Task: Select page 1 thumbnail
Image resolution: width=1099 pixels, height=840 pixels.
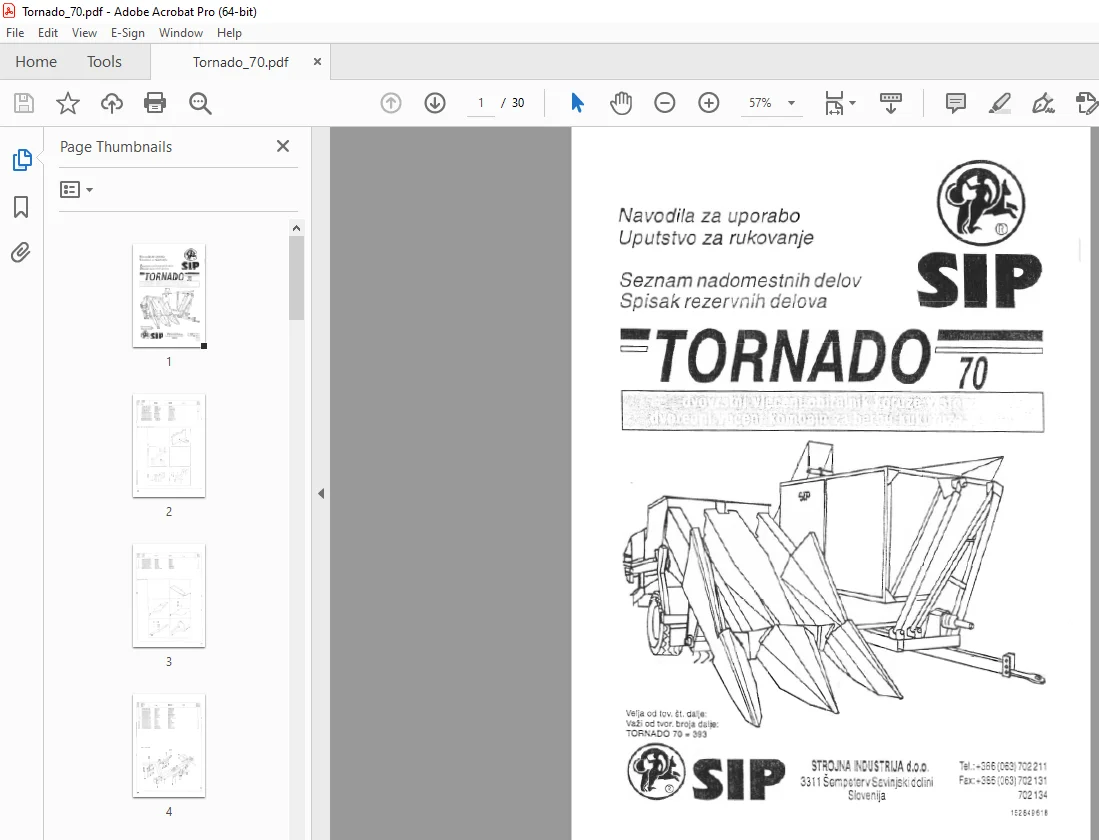Action: 169,295
